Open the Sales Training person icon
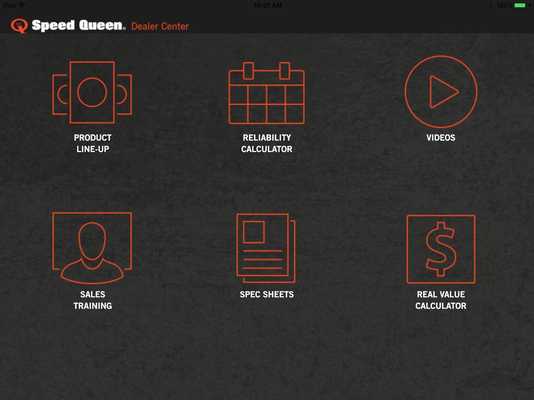This screenshot has height=400, width=534. (x=92, y=248)
